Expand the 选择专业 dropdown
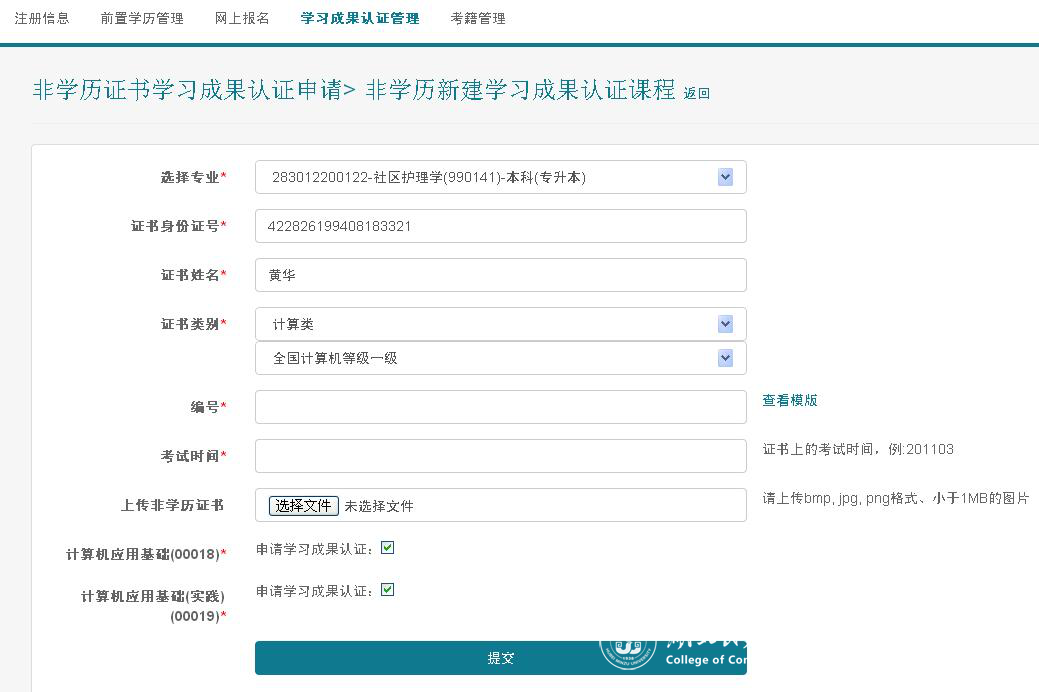The width and height of the screenshot is (1039, 692). point(500,177)
